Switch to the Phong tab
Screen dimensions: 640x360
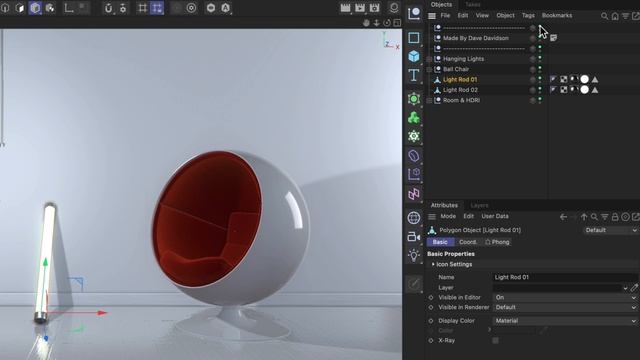[x=498, y=242]
